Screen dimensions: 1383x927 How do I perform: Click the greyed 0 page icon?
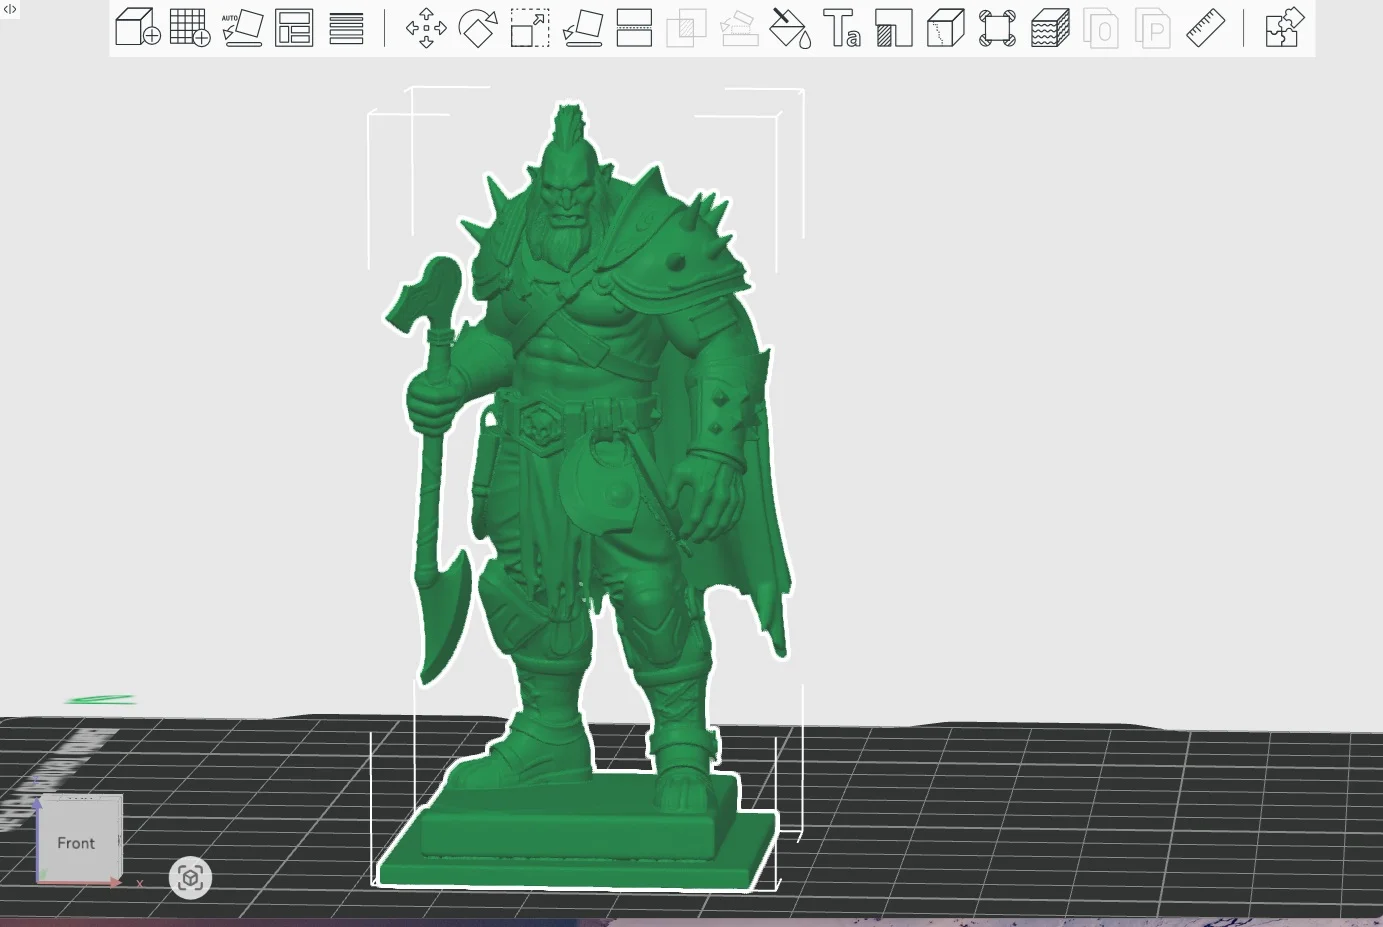(x=1102, y=27)
